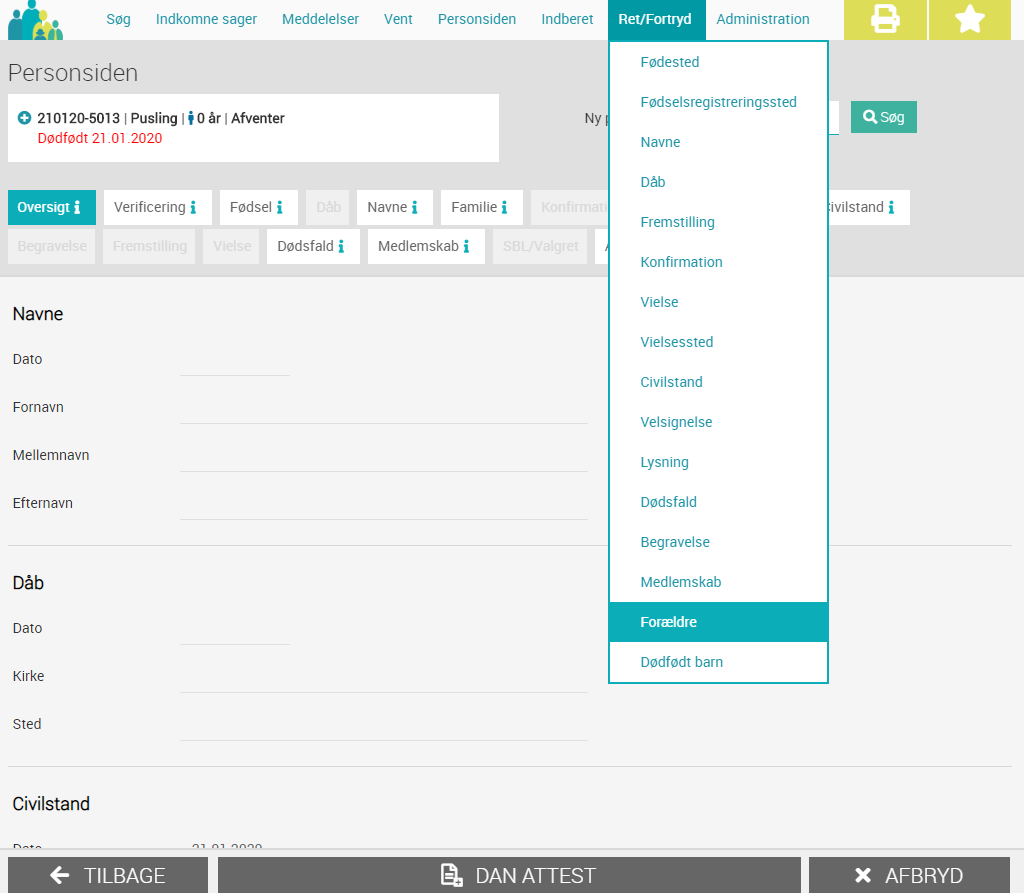Open Indkomne sager in top menu

206,20
